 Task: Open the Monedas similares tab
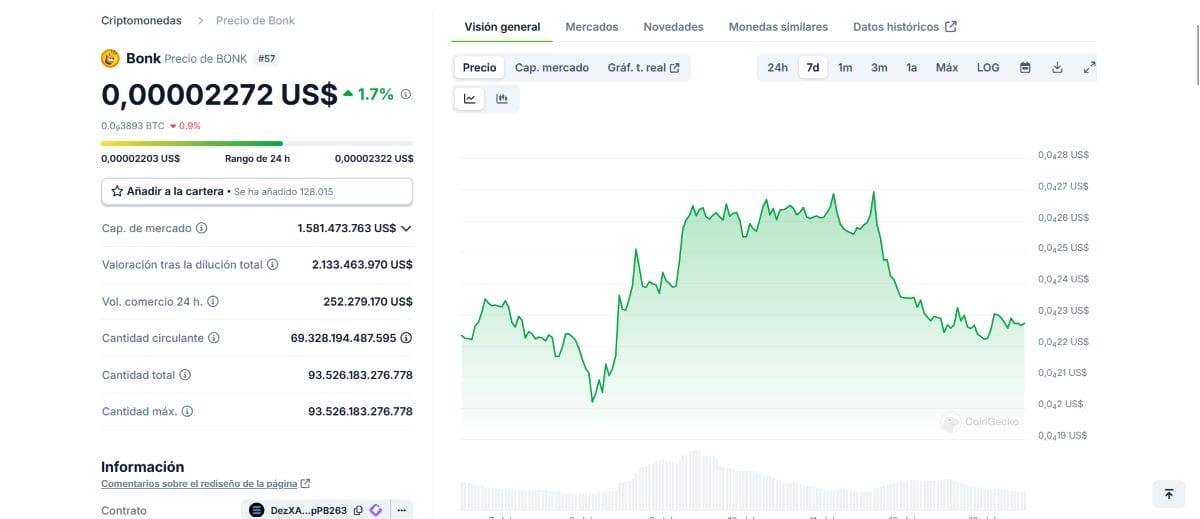click(778, 27)
